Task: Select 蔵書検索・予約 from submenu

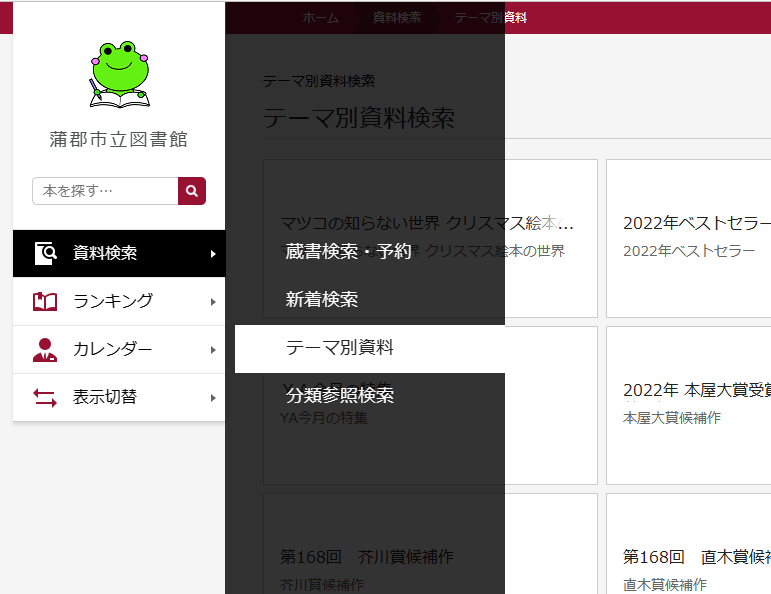Action: pos(370,251)
